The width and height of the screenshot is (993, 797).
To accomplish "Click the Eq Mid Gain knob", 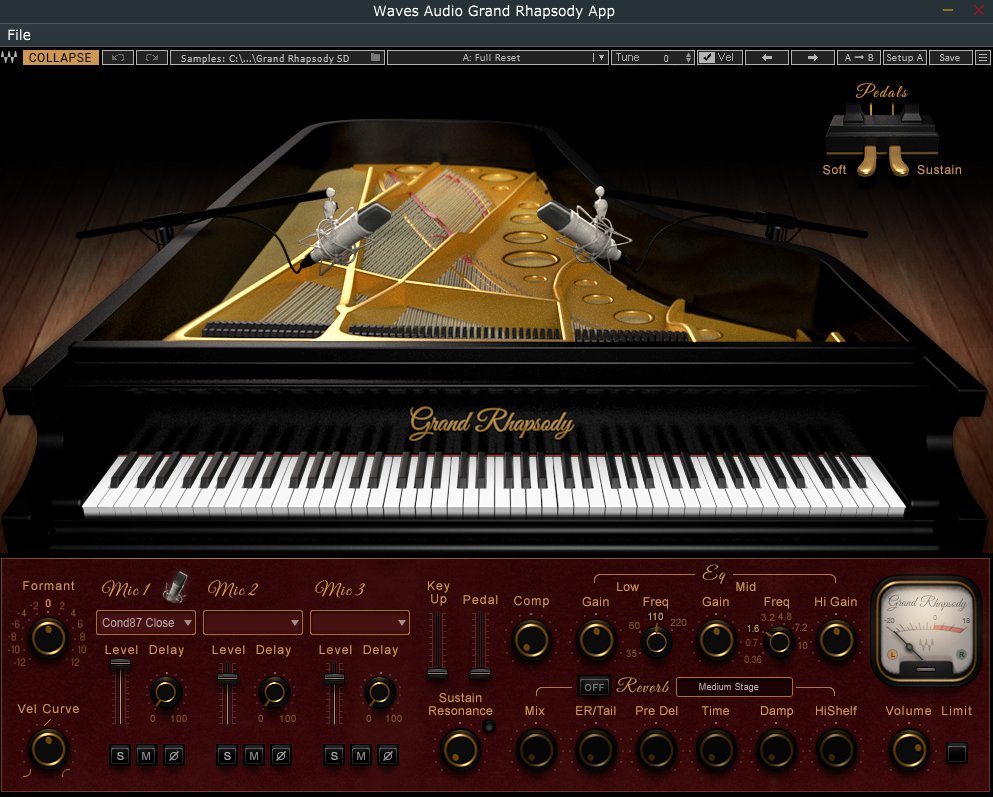I will [716, 639].
